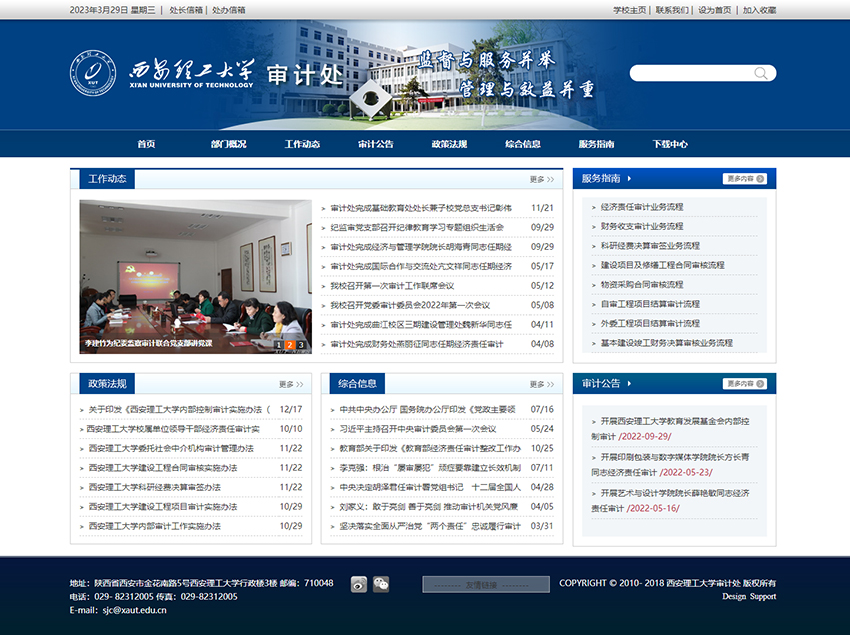Open 工作动态 navigation item

tap(302, 144)
